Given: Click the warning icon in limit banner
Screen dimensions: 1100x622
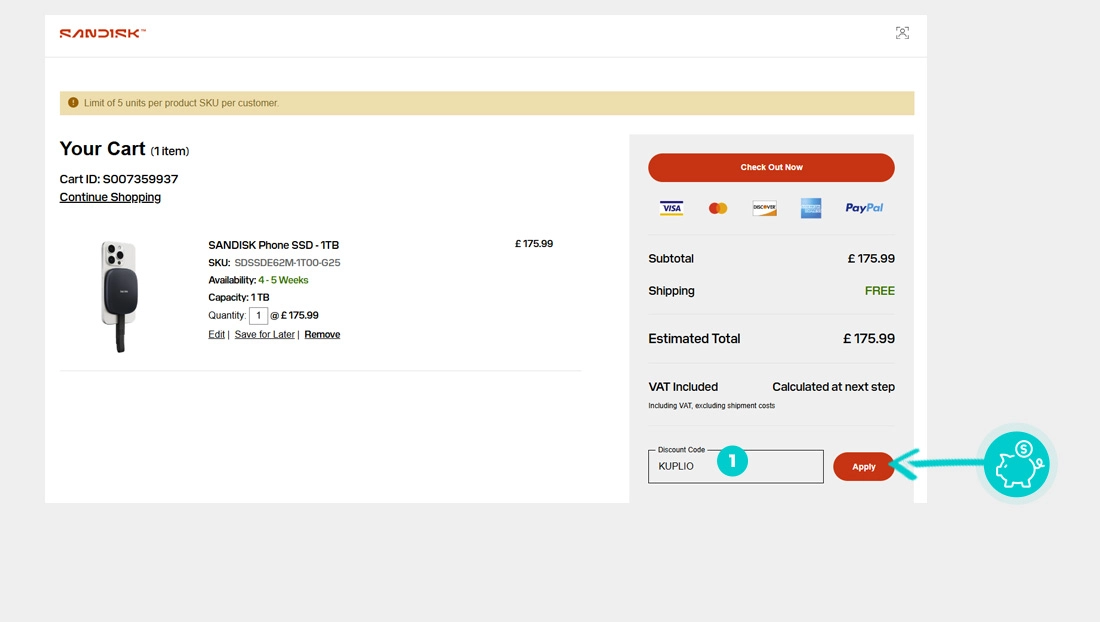Looking at the screenshot, I should [73, 102].
